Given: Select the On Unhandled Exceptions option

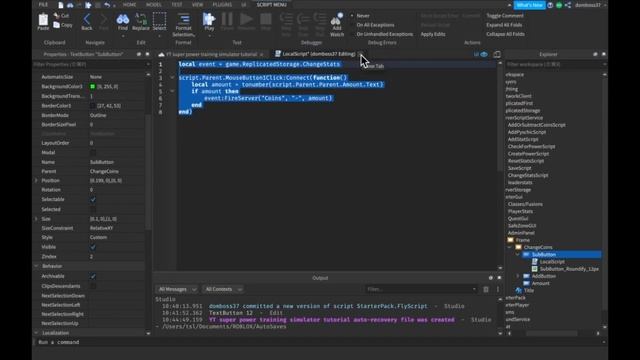Looking at the screenshot, I should [382, 34].
